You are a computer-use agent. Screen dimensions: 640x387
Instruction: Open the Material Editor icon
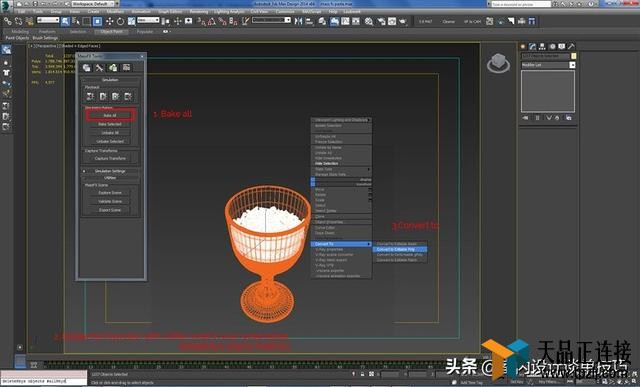[369, 21]
